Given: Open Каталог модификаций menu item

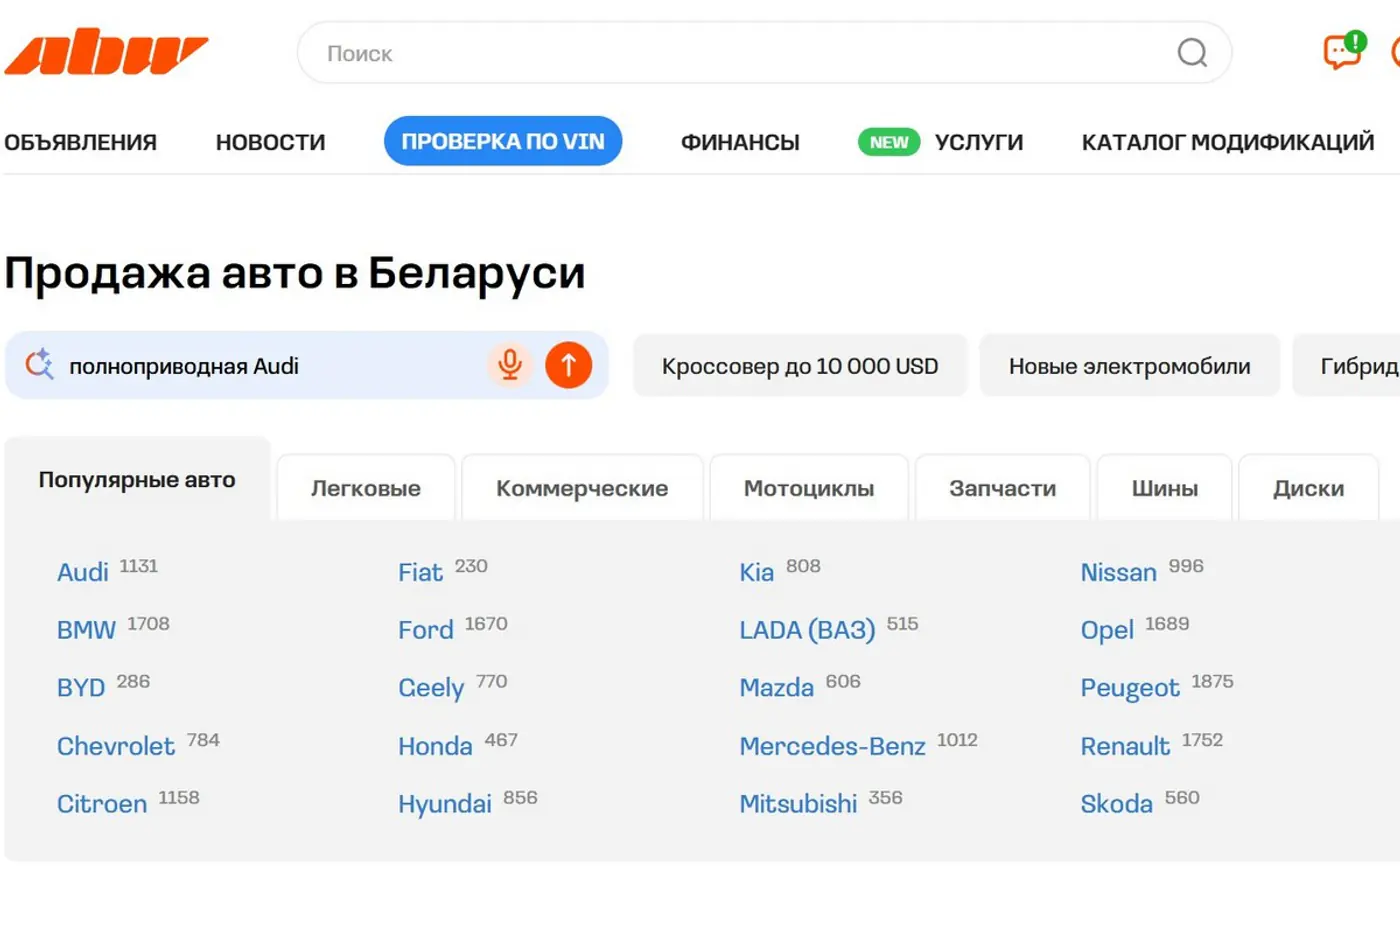Looking at the screenshot, I should pos(1227,142).
